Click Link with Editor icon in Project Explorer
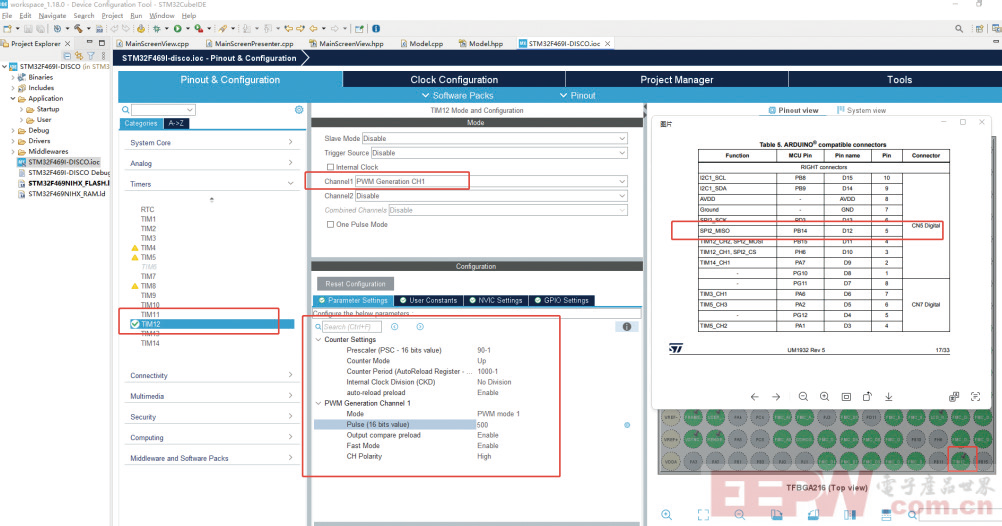 pyautogui.click(x=79, y=56)
